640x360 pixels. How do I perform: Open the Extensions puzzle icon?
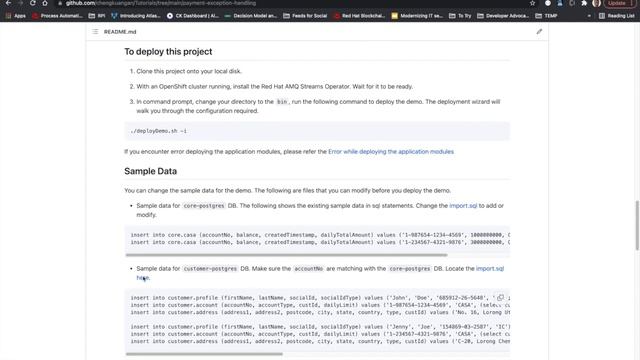[x=584, y=3]
